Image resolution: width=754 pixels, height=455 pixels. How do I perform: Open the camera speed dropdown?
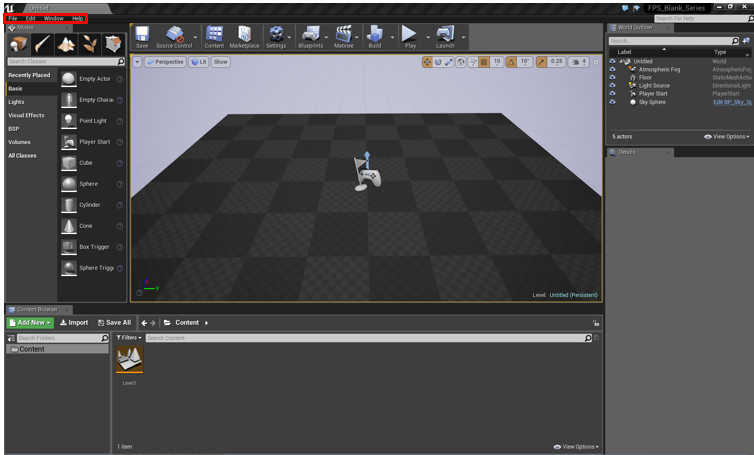tap(579, 62)
